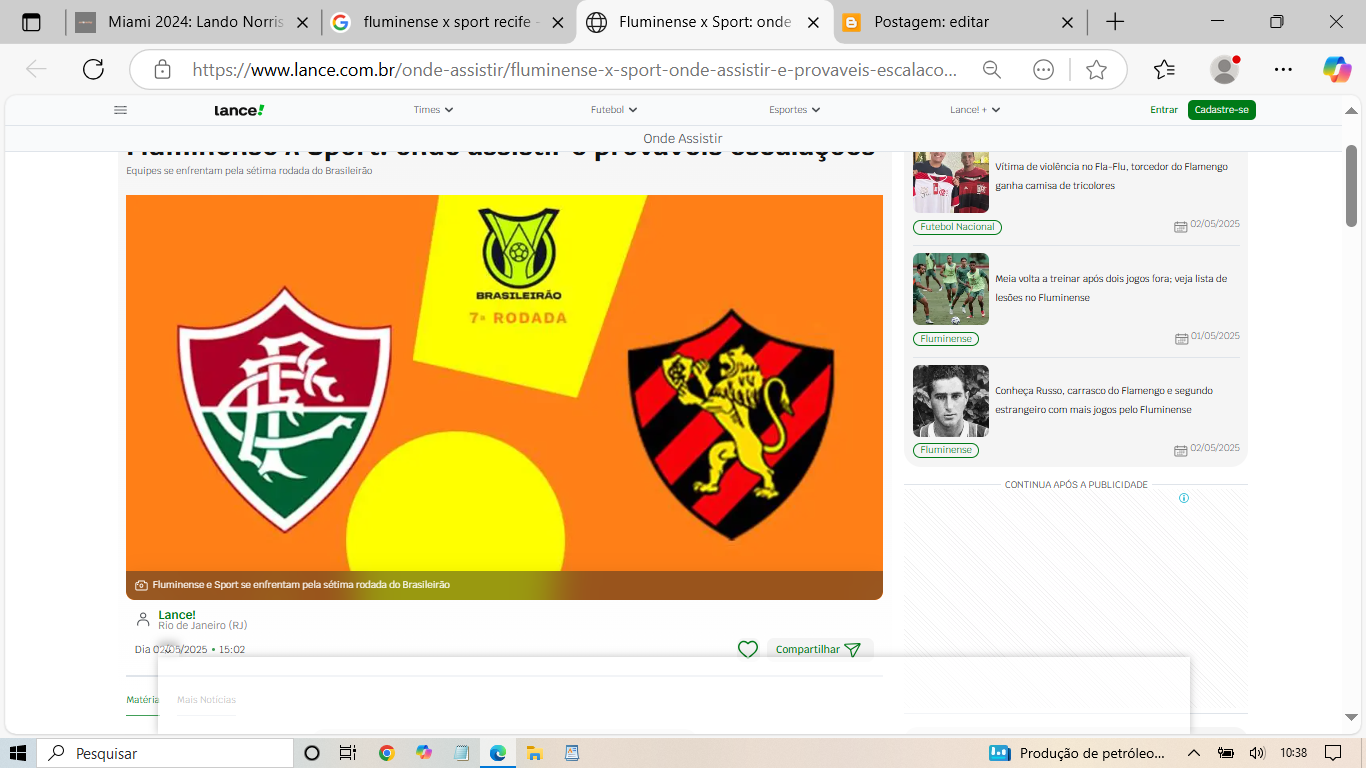Image resolution: width=1366 pixels, height=768 pixels.
Task: Click the Fluminense x Sport main image
Action: [504, 397]
